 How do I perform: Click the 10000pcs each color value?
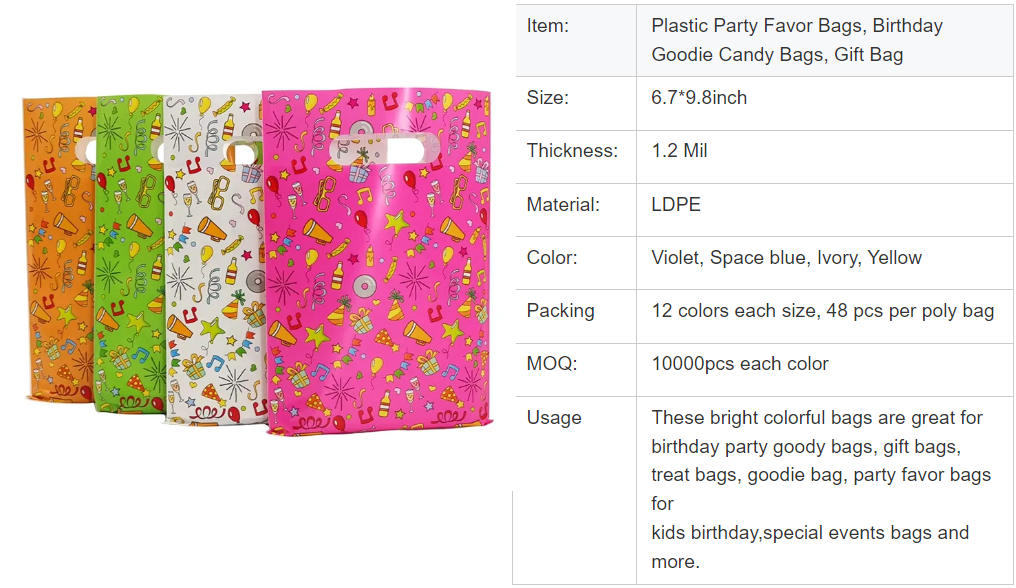(740, 364)
